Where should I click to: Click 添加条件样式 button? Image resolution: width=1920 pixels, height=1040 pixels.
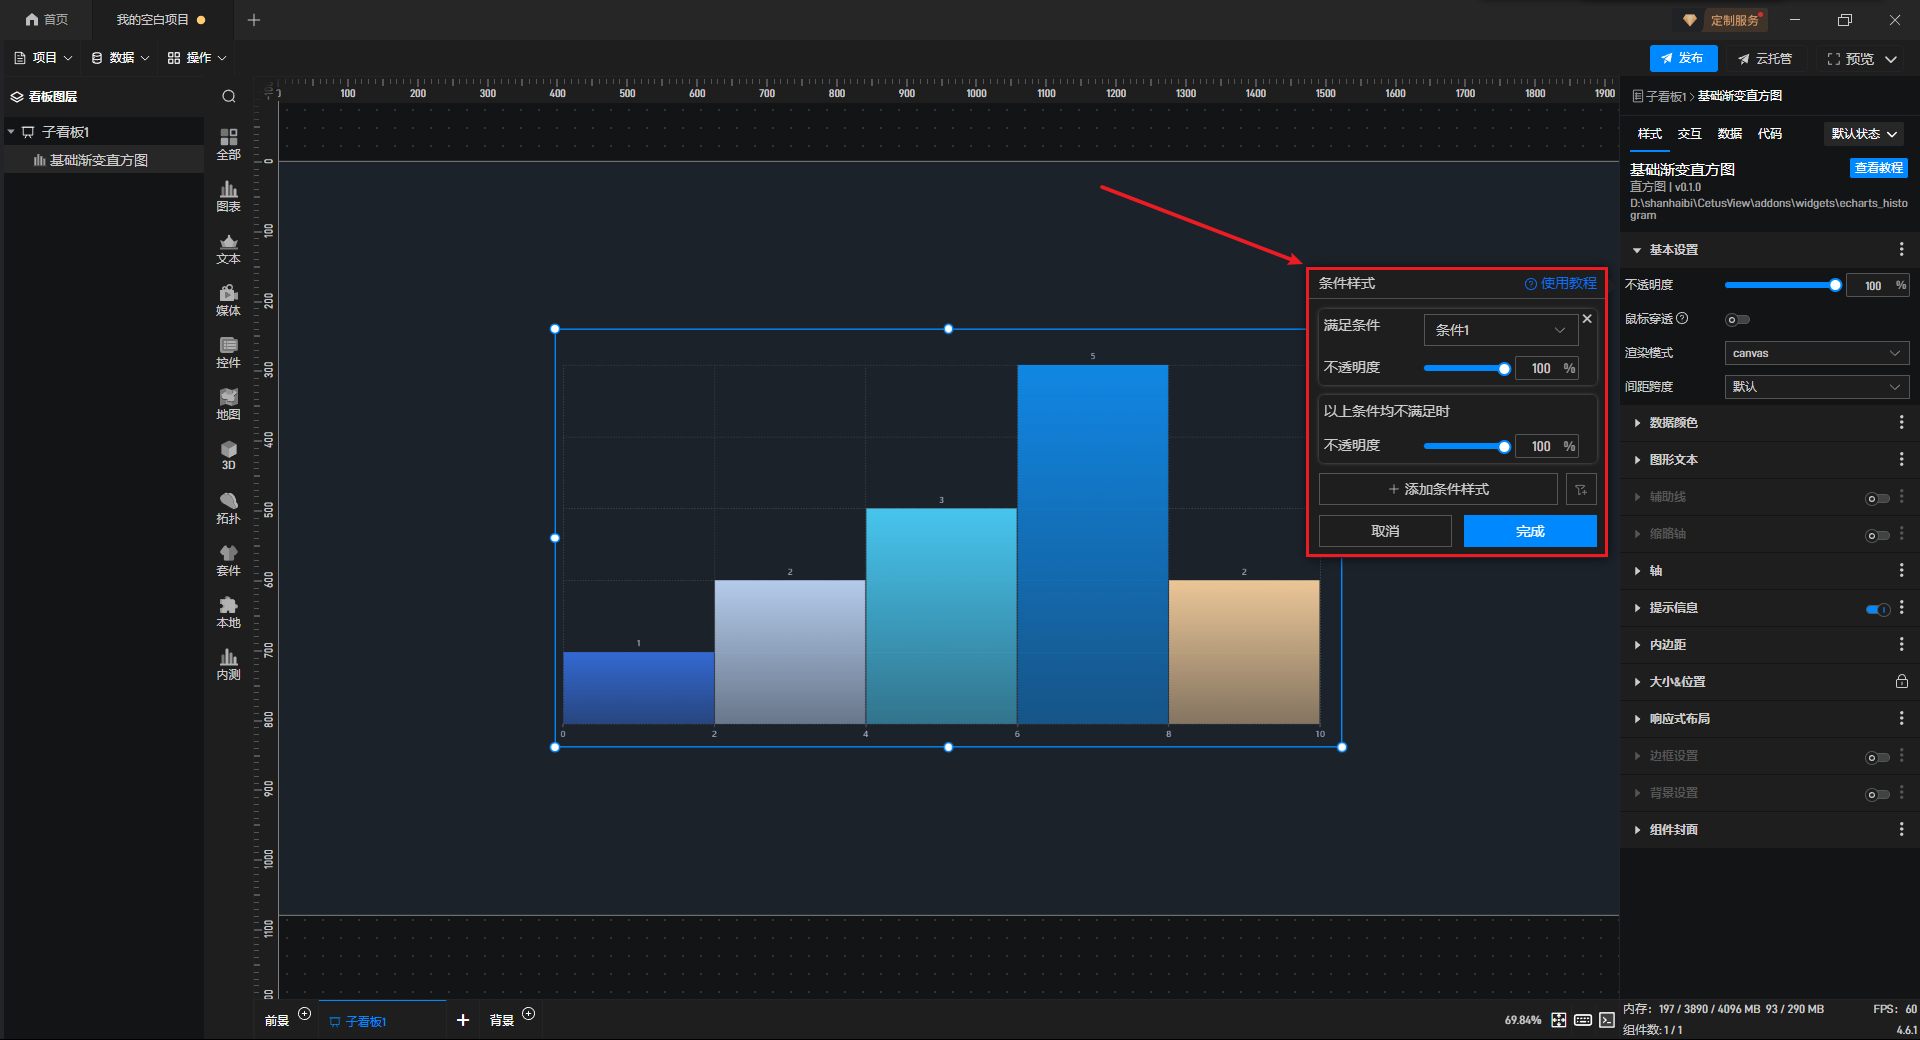pyautogui.click(x=1438, y=489)
